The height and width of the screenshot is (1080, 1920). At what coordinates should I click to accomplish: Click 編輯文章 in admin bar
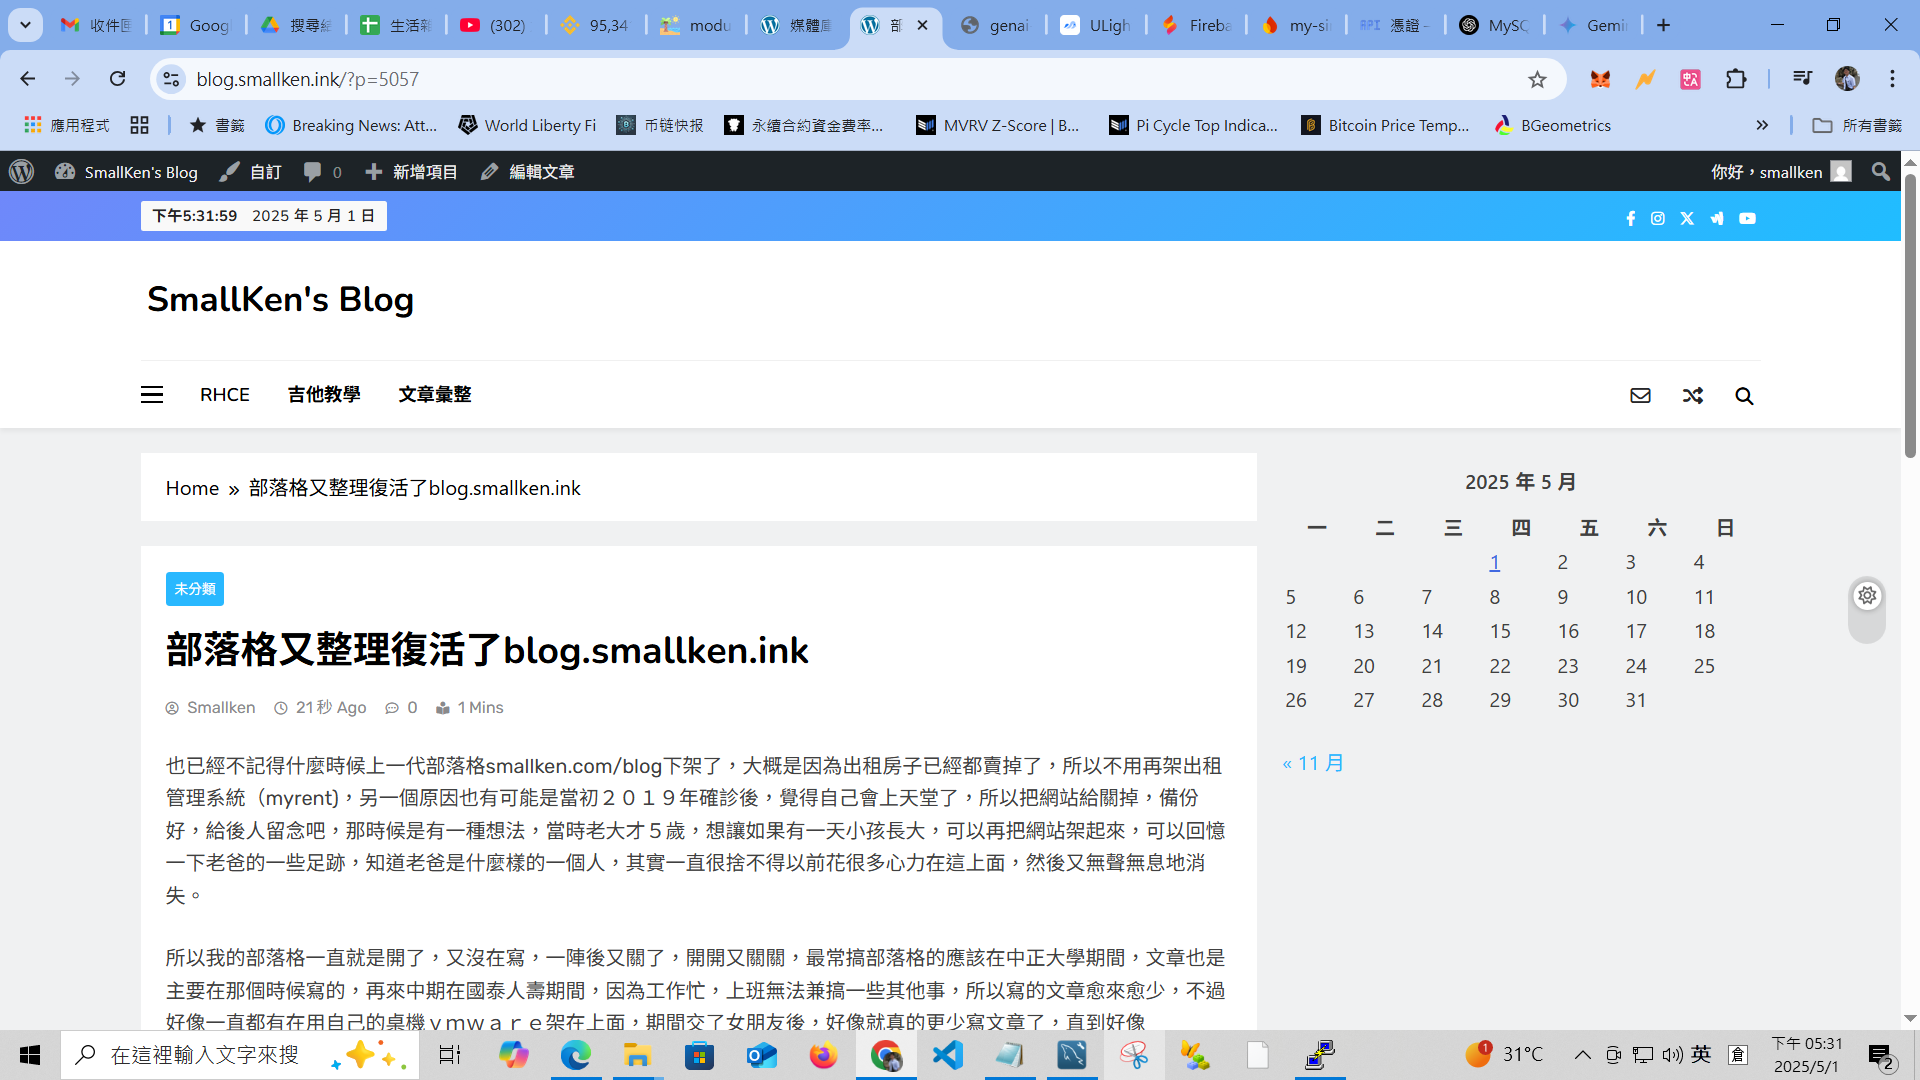click(528, 172)
